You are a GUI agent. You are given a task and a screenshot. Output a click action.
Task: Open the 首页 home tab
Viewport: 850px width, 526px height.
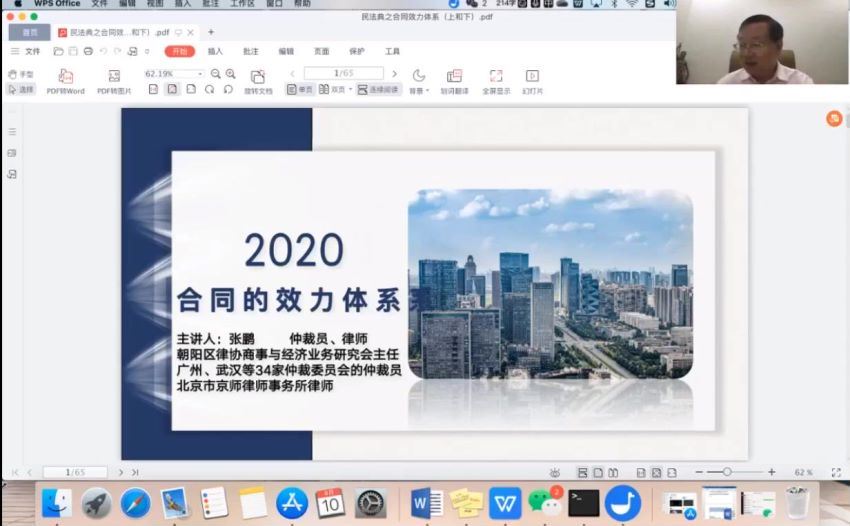[30, 33]
